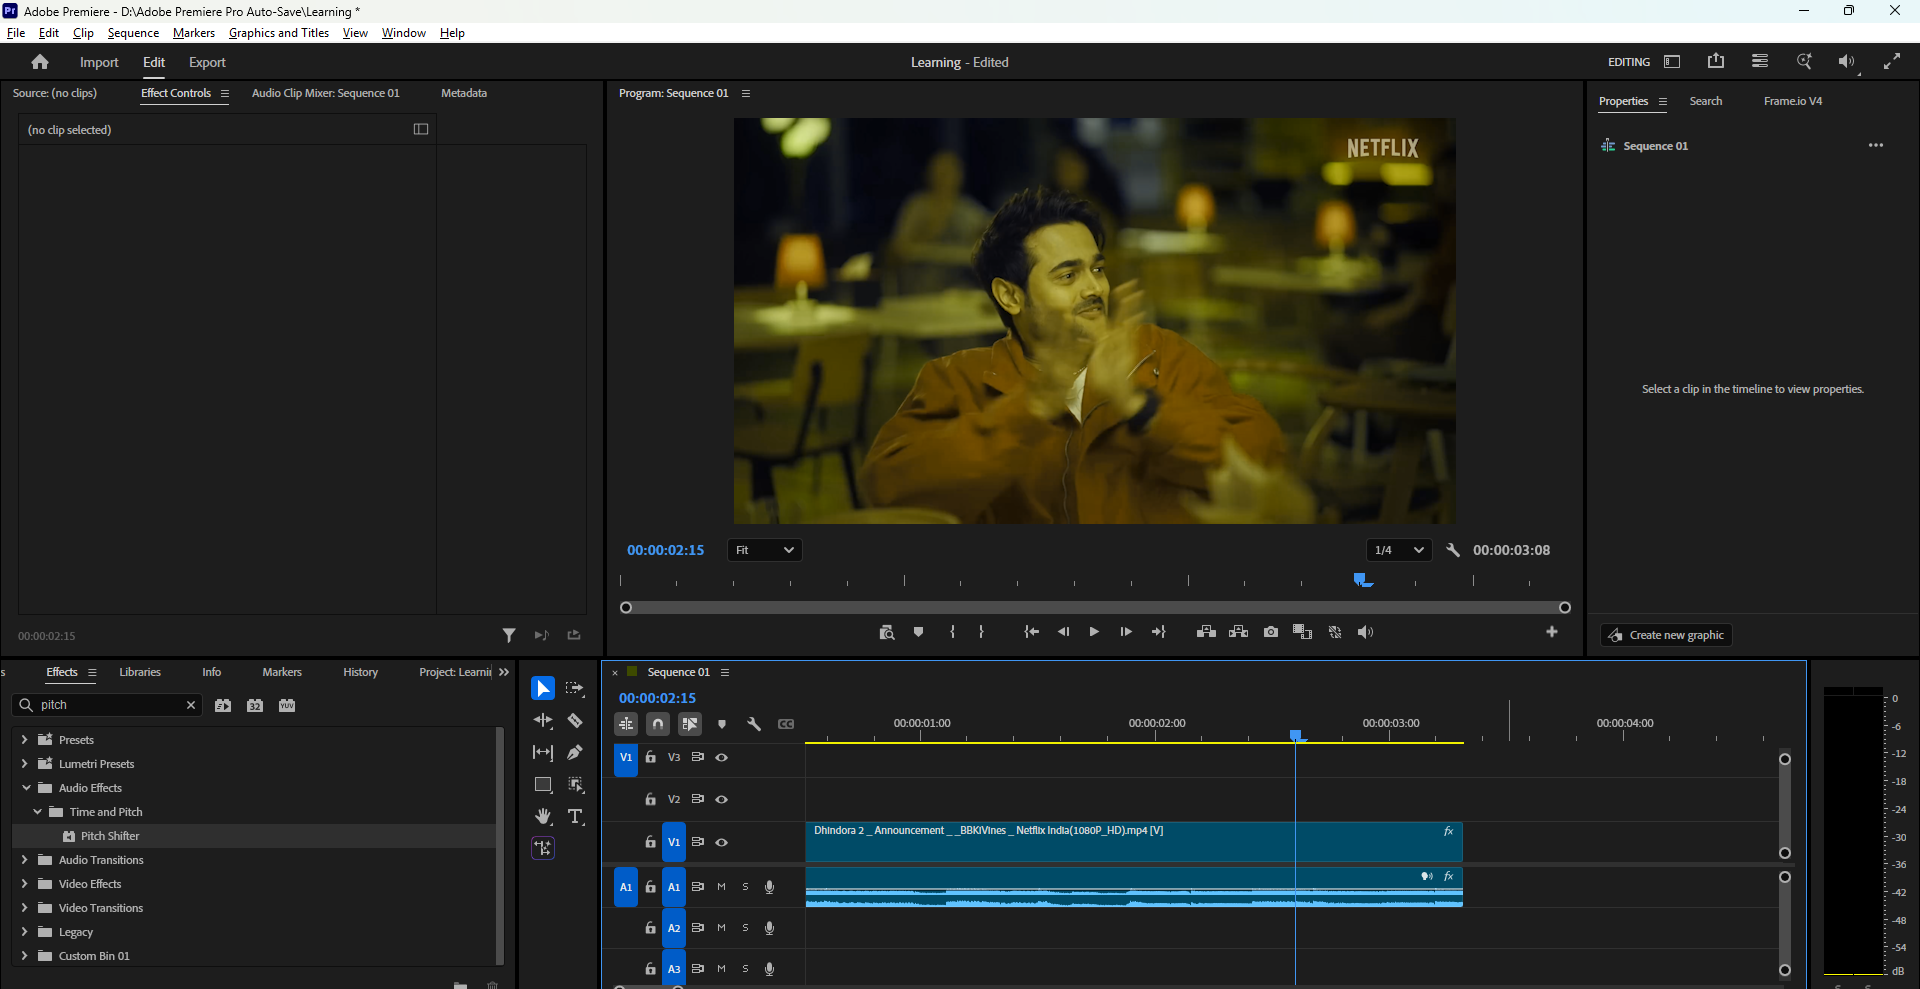Click the pitch search field

tap(107, 705)
